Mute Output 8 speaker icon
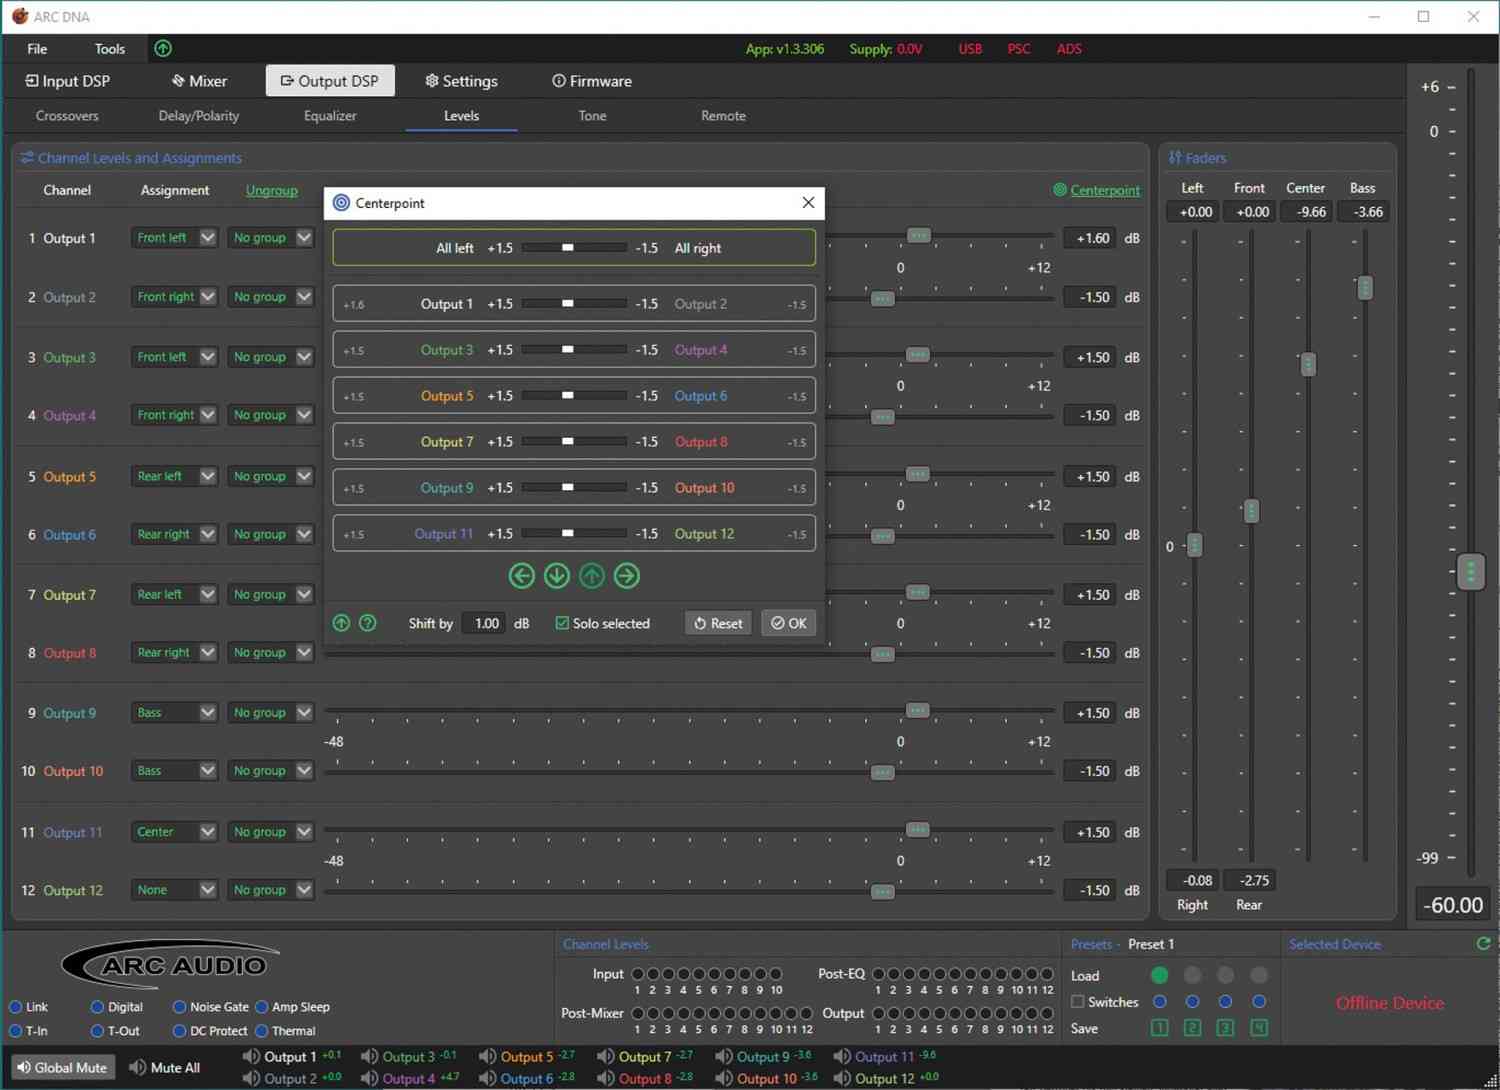Viewport: 1500px width, 1090px height. (606, 1078)
